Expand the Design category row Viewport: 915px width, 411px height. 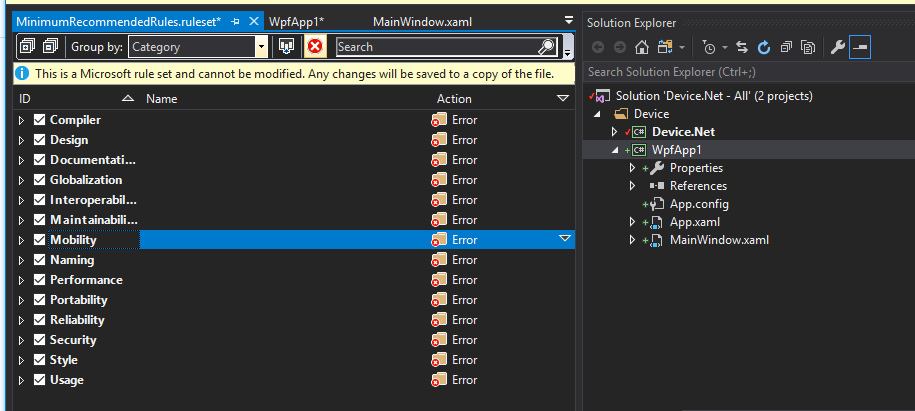[x=22, y=140]
